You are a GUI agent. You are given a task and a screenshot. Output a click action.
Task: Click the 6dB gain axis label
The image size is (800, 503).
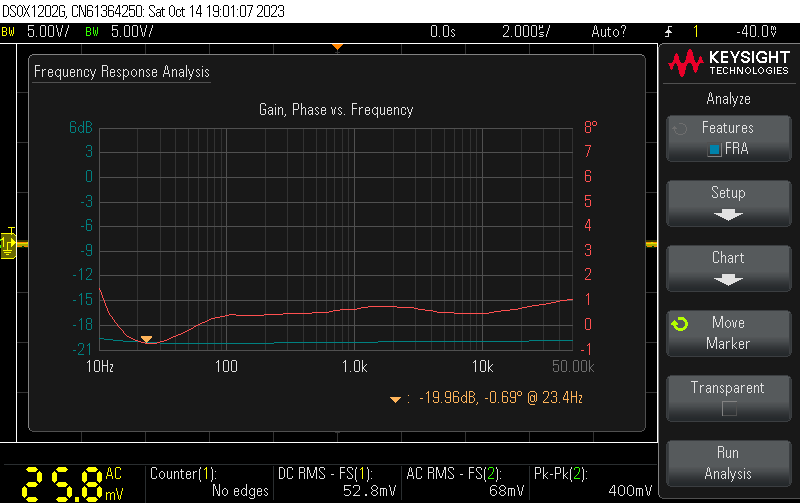click(81, 127)
